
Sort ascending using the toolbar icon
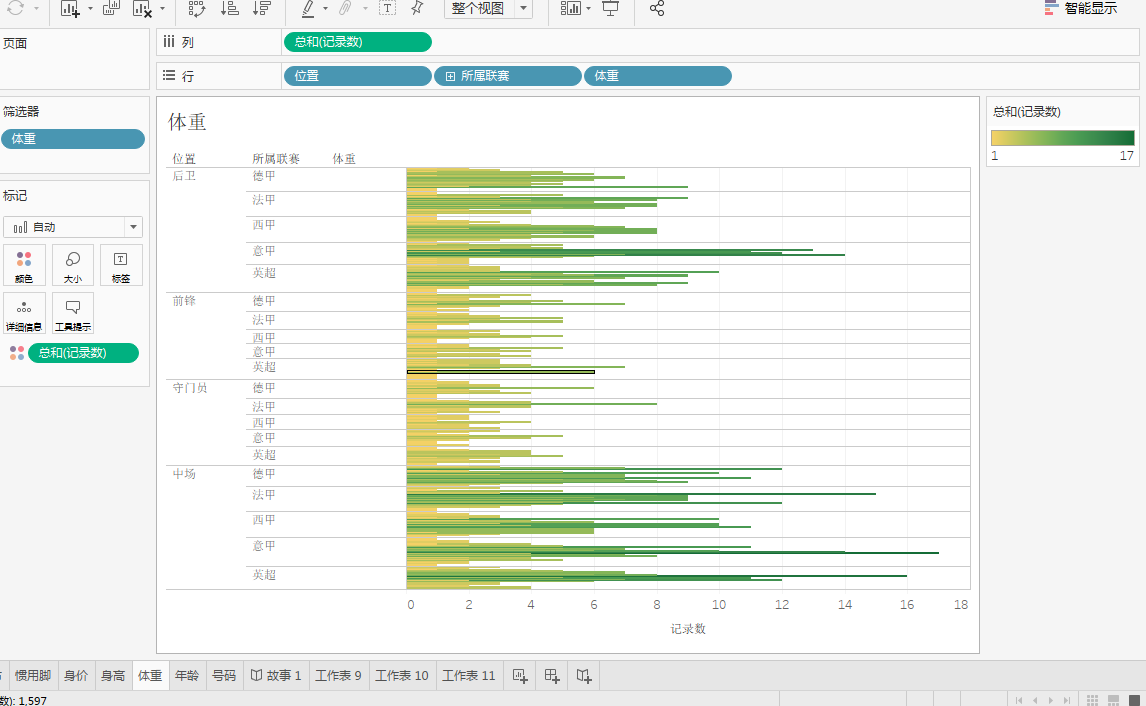[x=229, y=9]
